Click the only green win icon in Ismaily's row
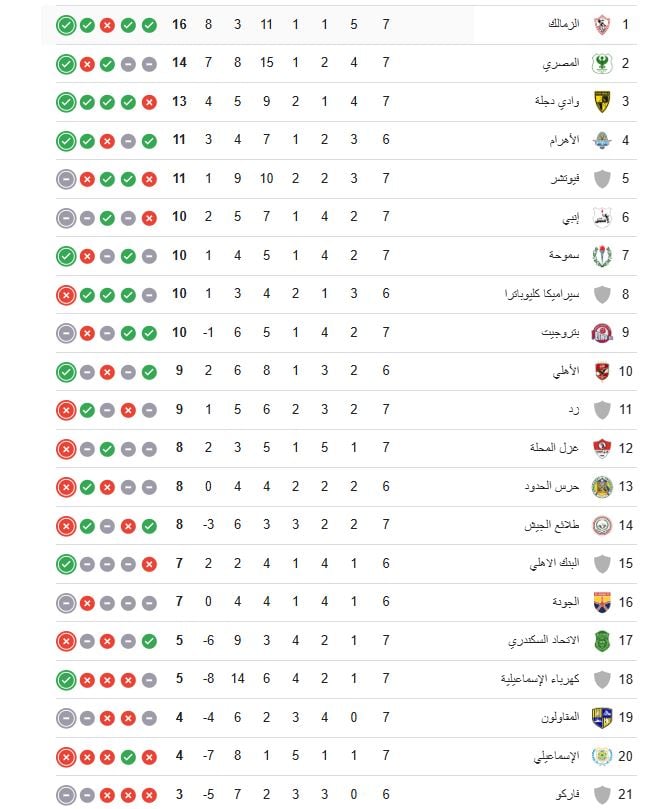 click(x=128, y=757)
